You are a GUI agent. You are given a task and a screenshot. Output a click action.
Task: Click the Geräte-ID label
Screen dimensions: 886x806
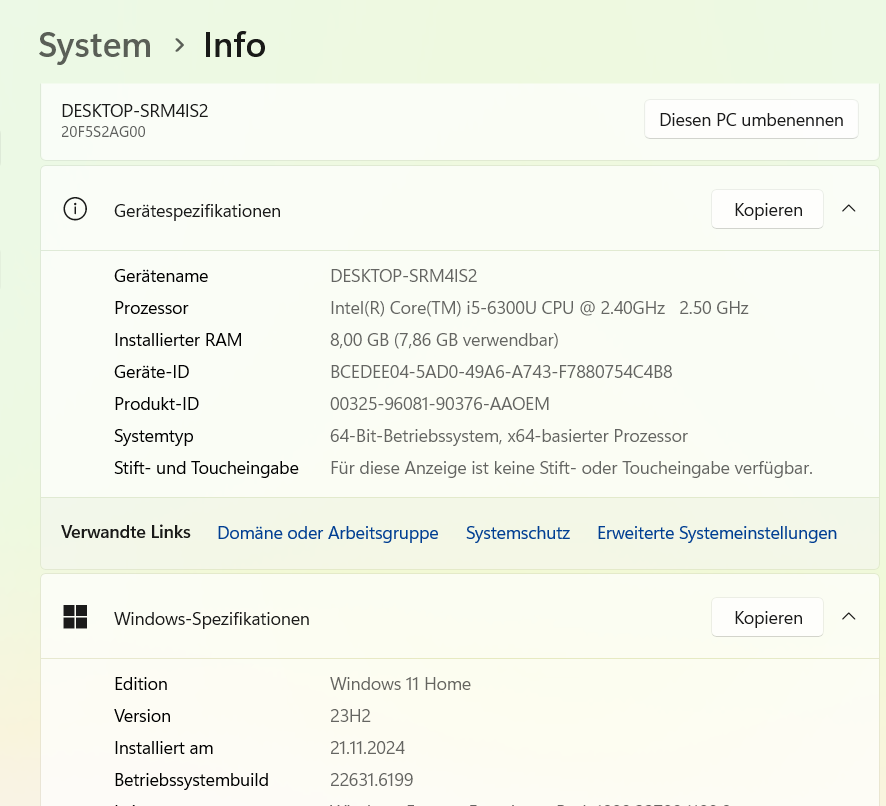pyautogui.click(x=151, y=372)
